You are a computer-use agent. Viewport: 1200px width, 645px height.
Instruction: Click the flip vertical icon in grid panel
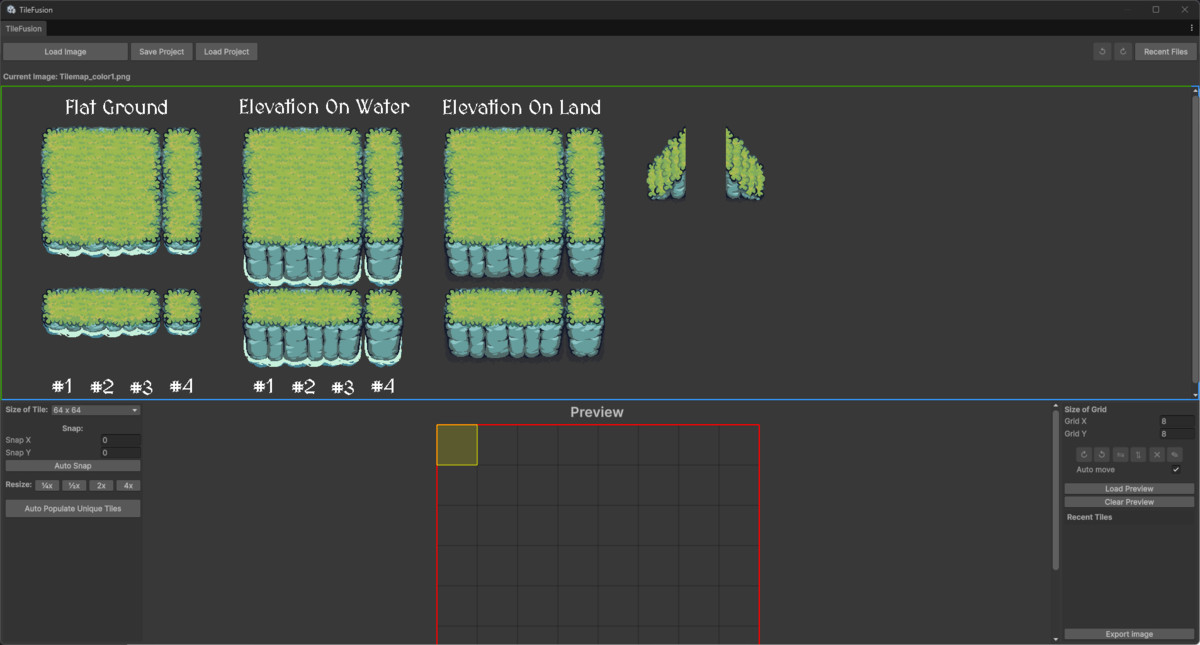point(1138,454)
